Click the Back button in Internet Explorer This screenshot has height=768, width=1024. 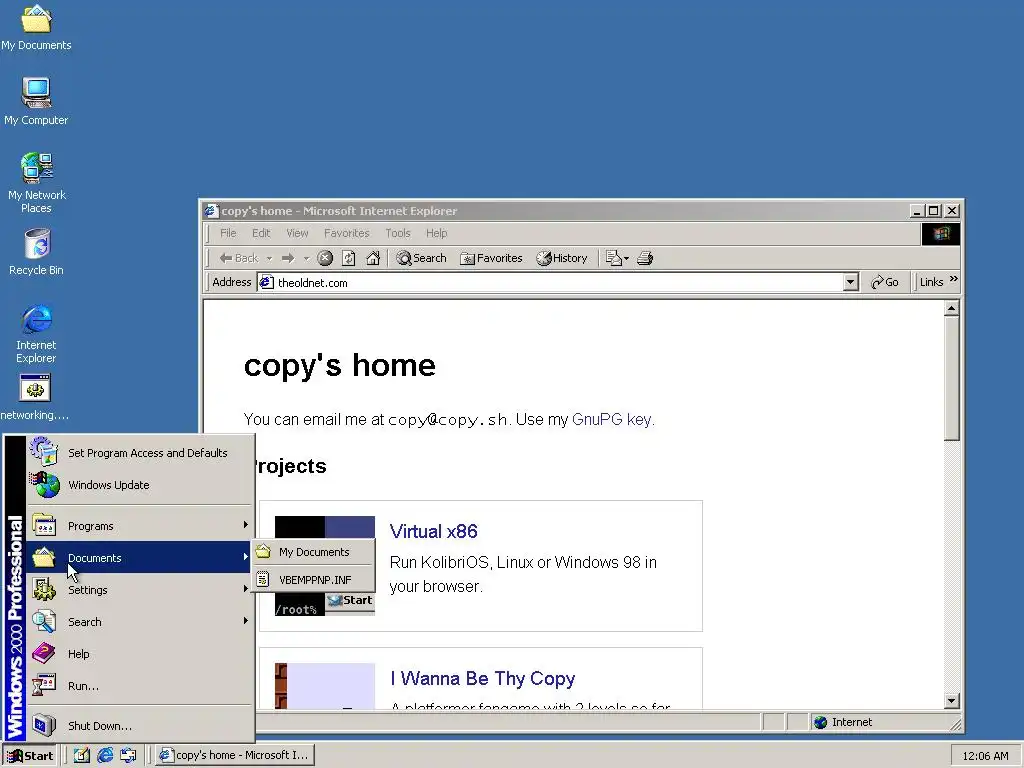pos(239,258)
